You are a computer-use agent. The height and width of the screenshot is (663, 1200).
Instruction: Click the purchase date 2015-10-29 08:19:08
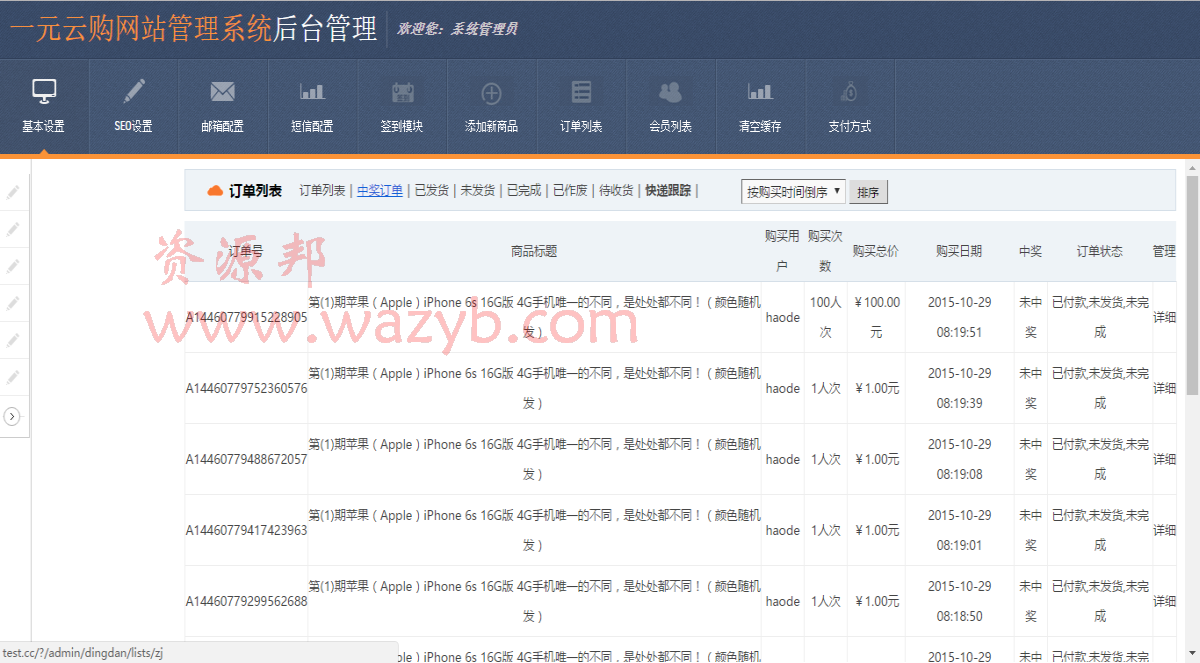pyautogui.click(x=960, y=459)
